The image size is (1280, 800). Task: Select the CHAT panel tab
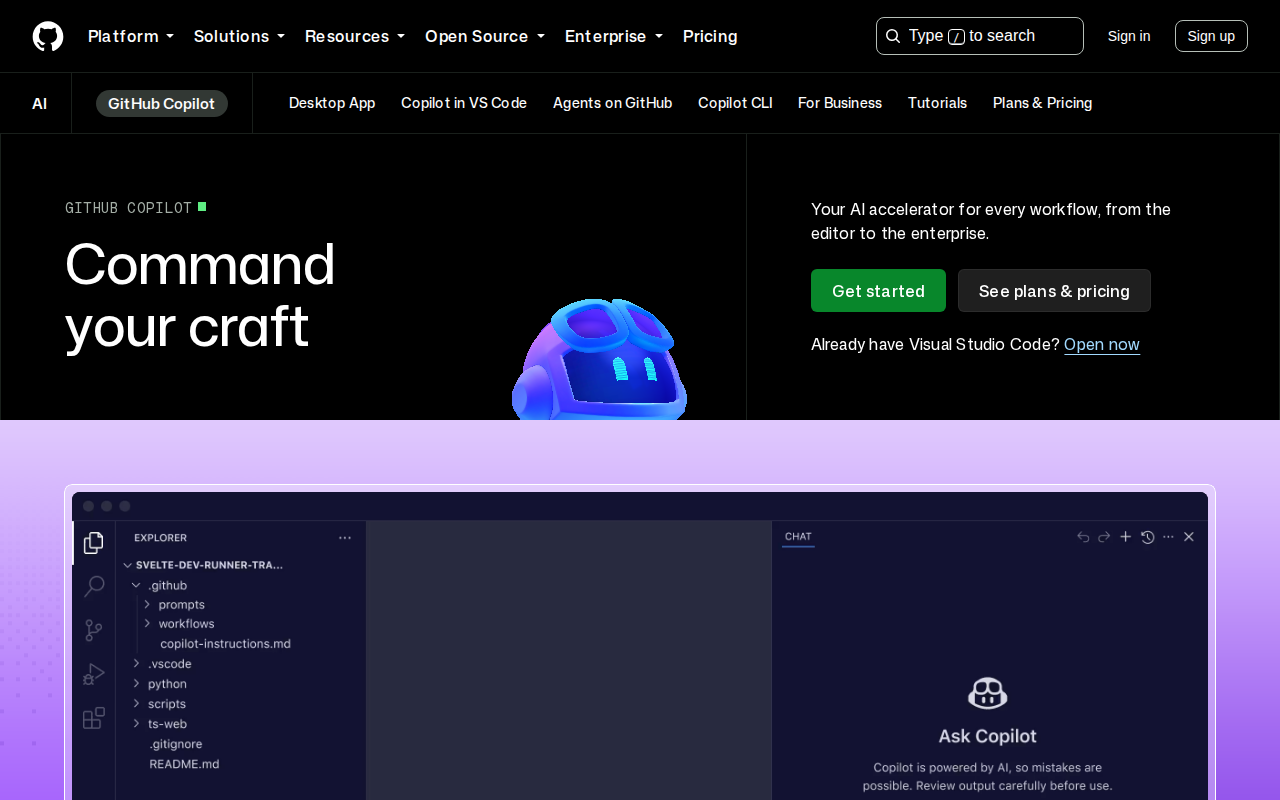[x=798, y=537]
